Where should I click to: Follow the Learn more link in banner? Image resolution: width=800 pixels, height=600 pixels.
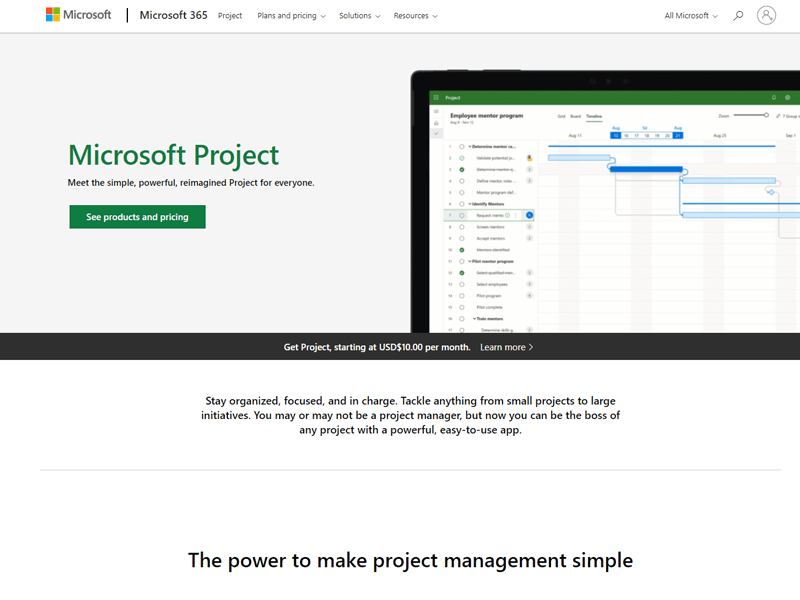click(506, 347)
